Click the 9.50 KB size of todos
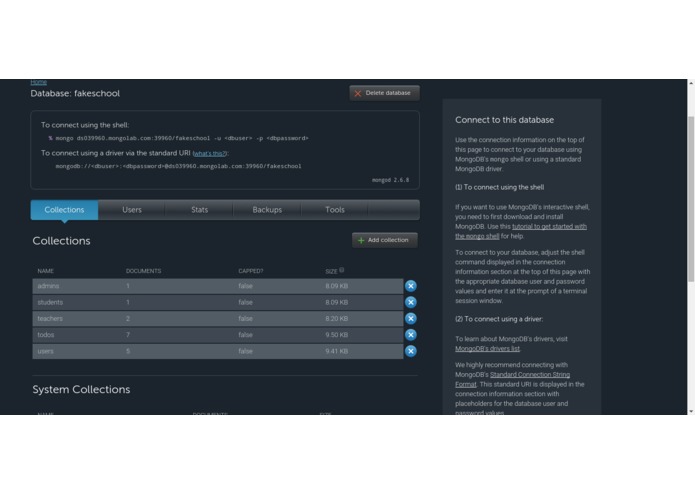 pyautogui.click(x=336, y=335)
